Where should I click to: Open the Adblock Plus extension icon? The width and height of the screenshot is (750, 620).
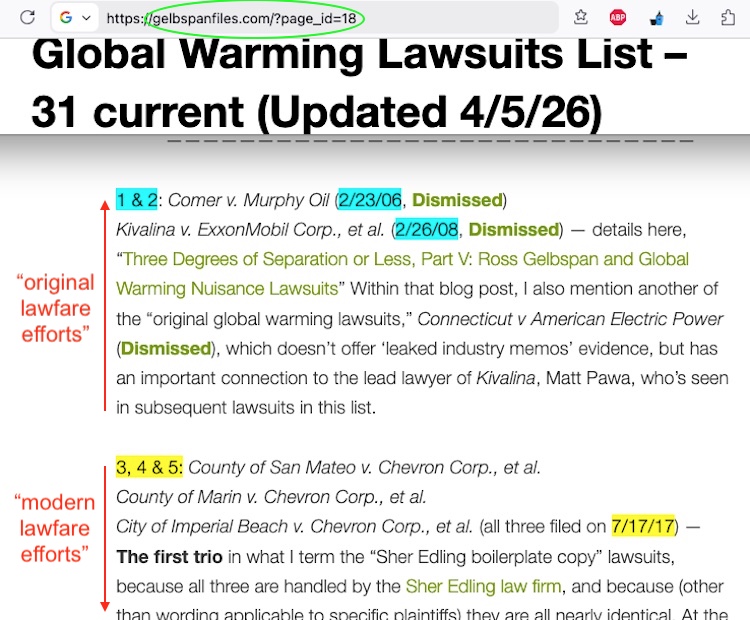pos(618,17)
